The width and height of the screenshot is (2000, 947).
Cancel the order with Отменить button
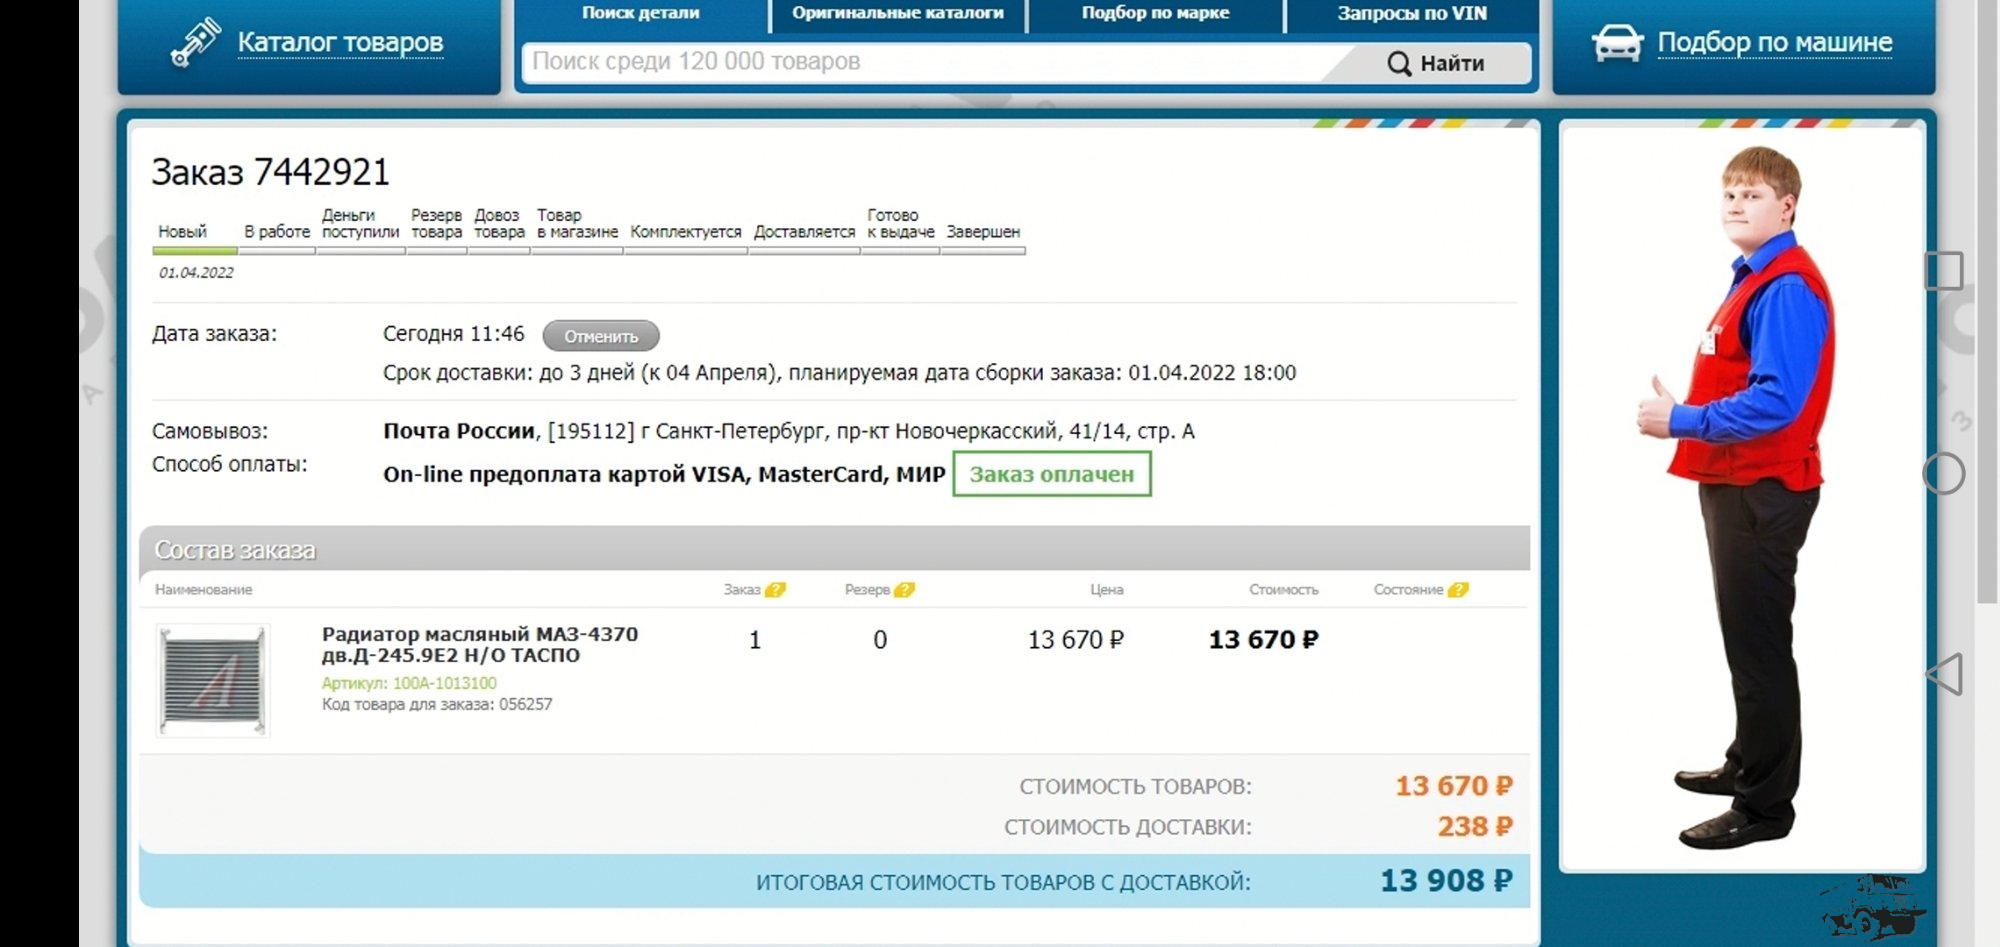click(601, 336)
